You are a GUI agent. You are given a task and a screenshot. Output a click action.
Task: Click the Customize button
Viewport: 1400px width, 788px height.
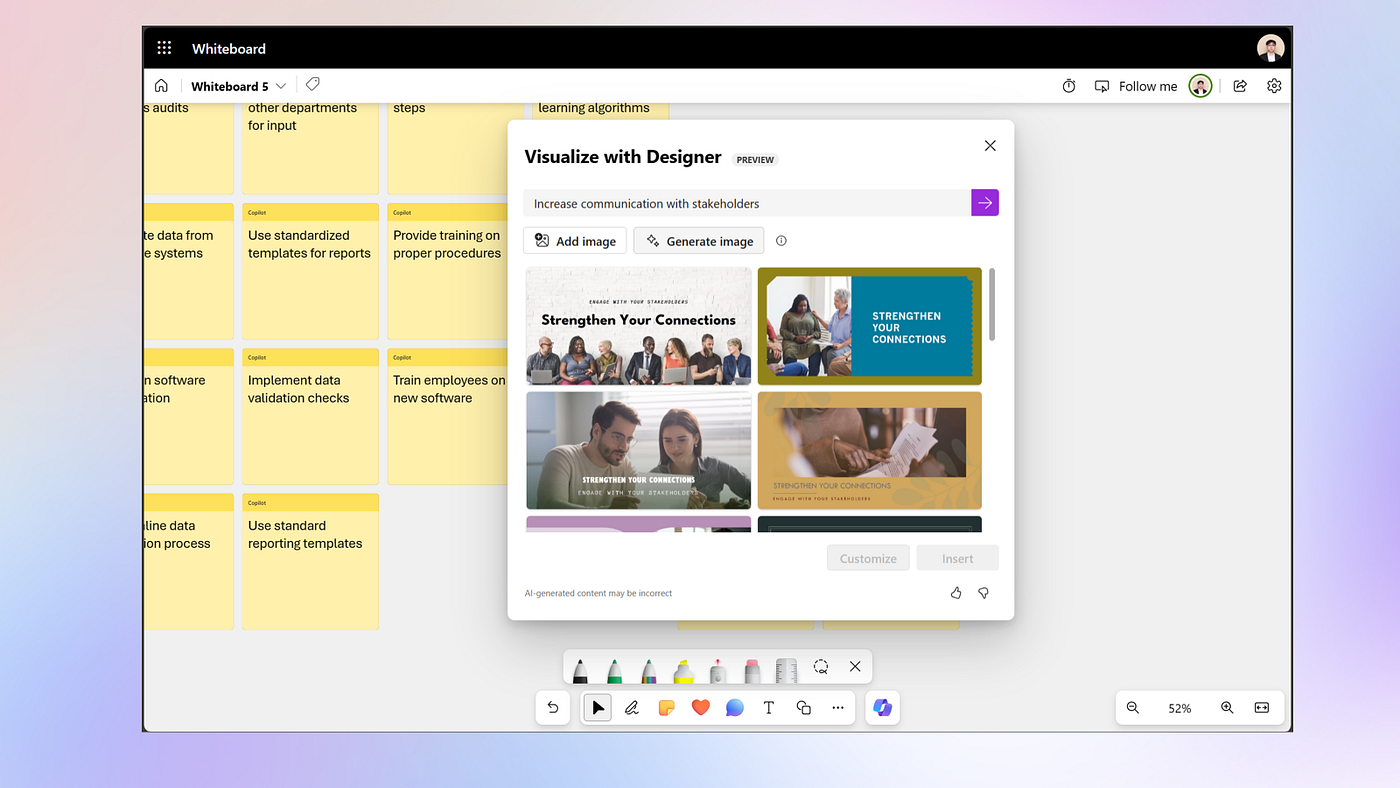coord(868,558)
